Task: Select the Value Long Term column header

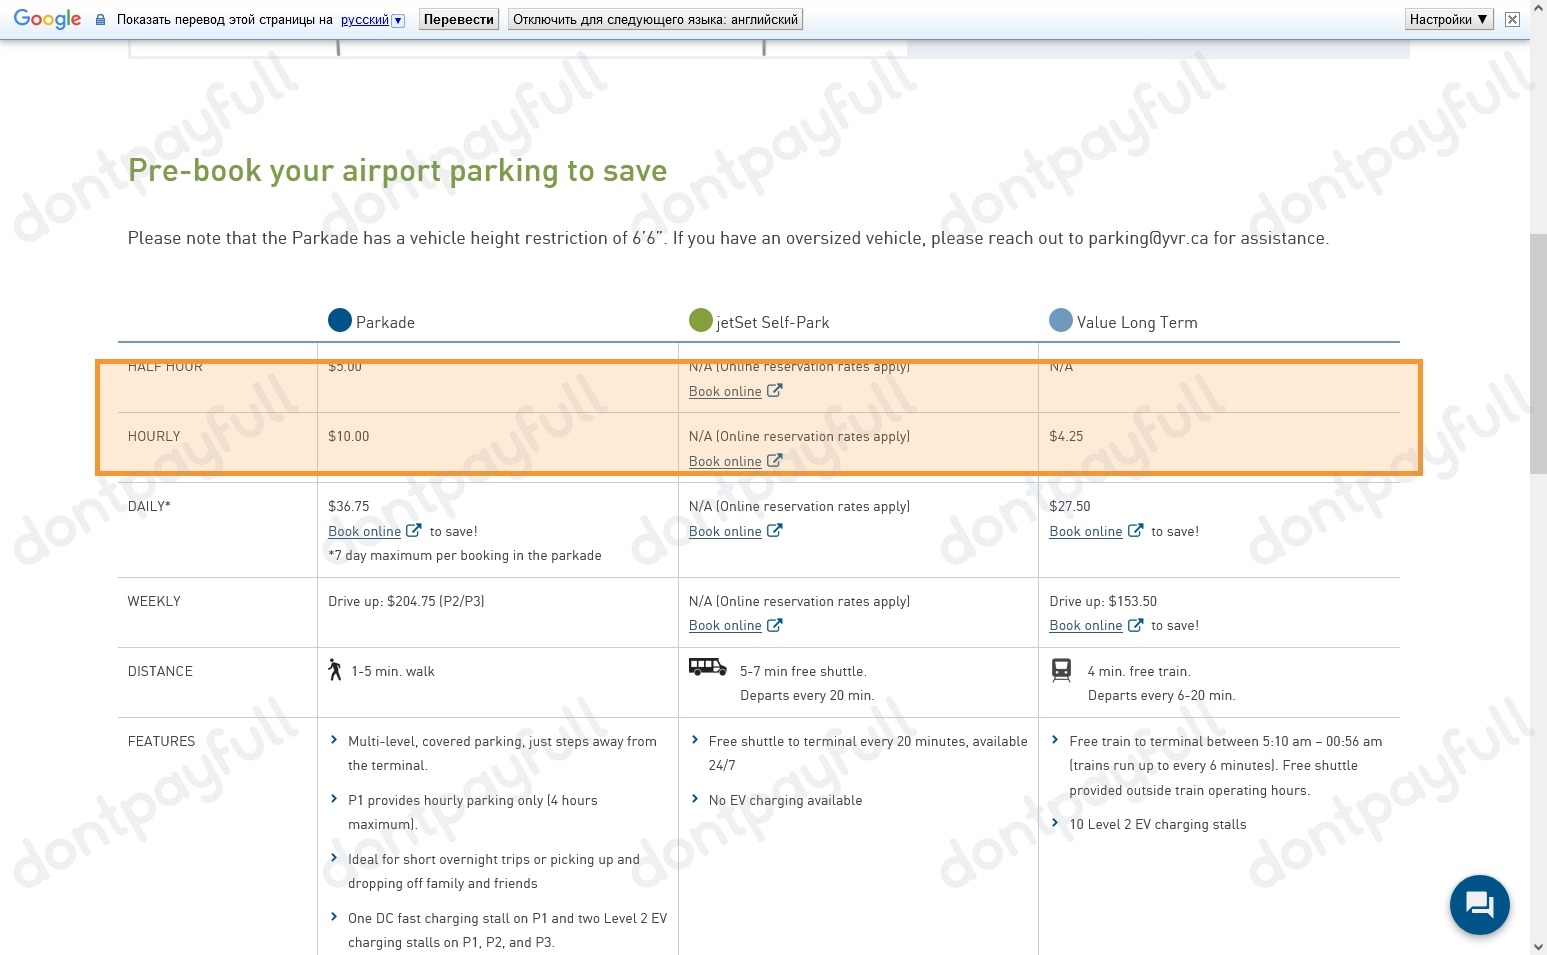Action: tap(1136, 321)
